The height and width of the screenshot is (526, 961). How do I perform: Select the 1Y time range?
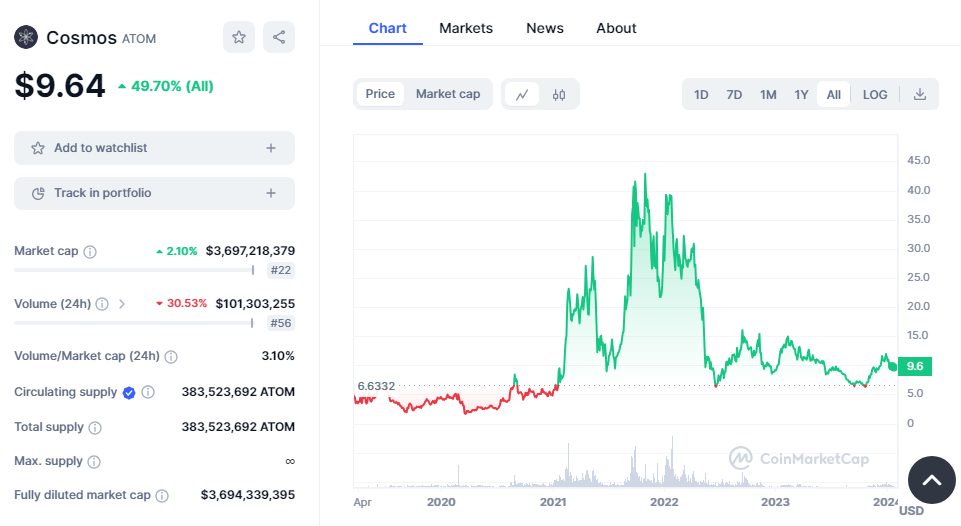click(x=801, y=95)
